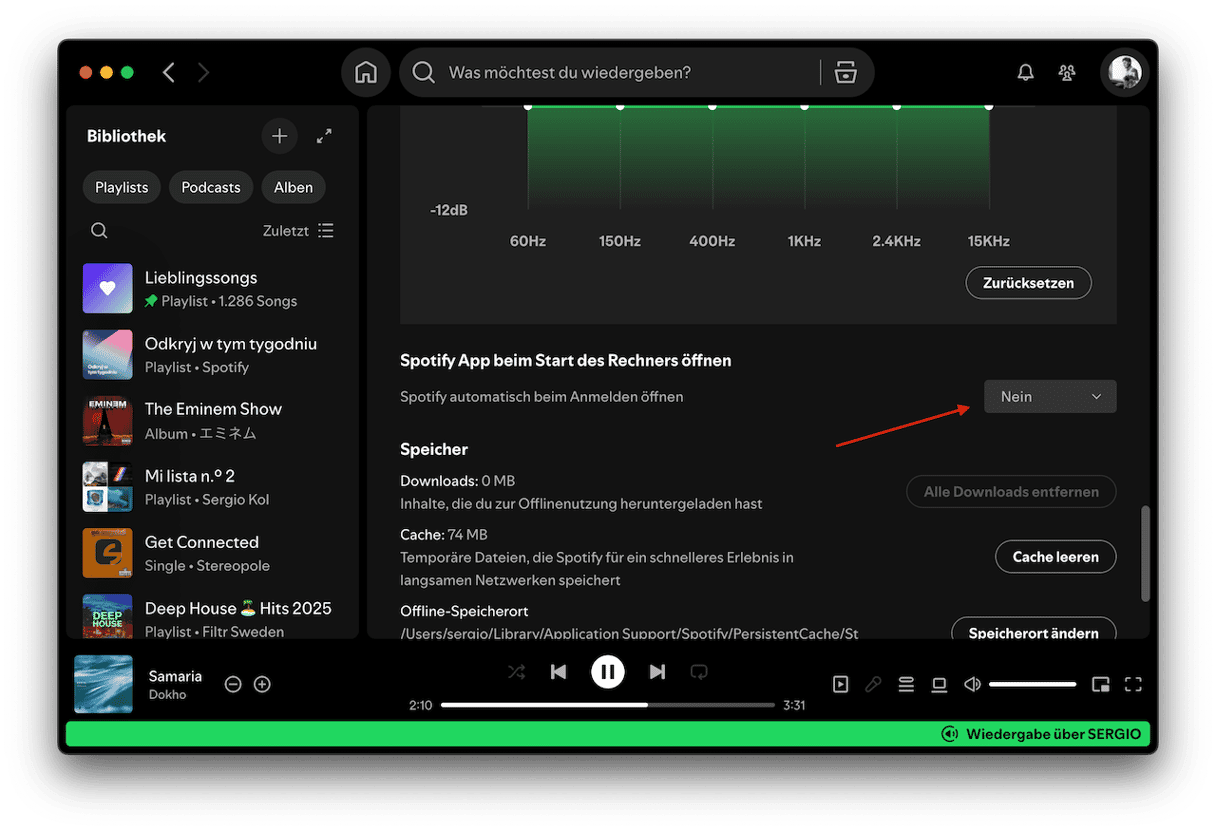Image resolution: width=1216 pixels, height=831 pixels.
Task: Select the Alben filter tab
Action: tap(293, 187)
